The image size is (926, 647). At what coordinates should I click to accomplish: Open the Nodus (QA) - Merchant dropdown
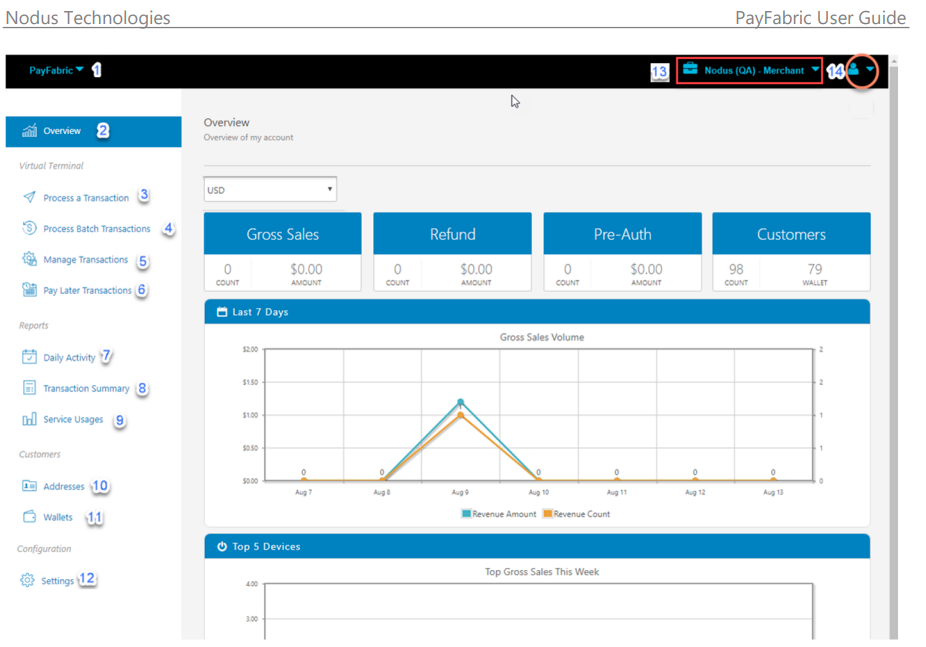(x=750, y=71)
